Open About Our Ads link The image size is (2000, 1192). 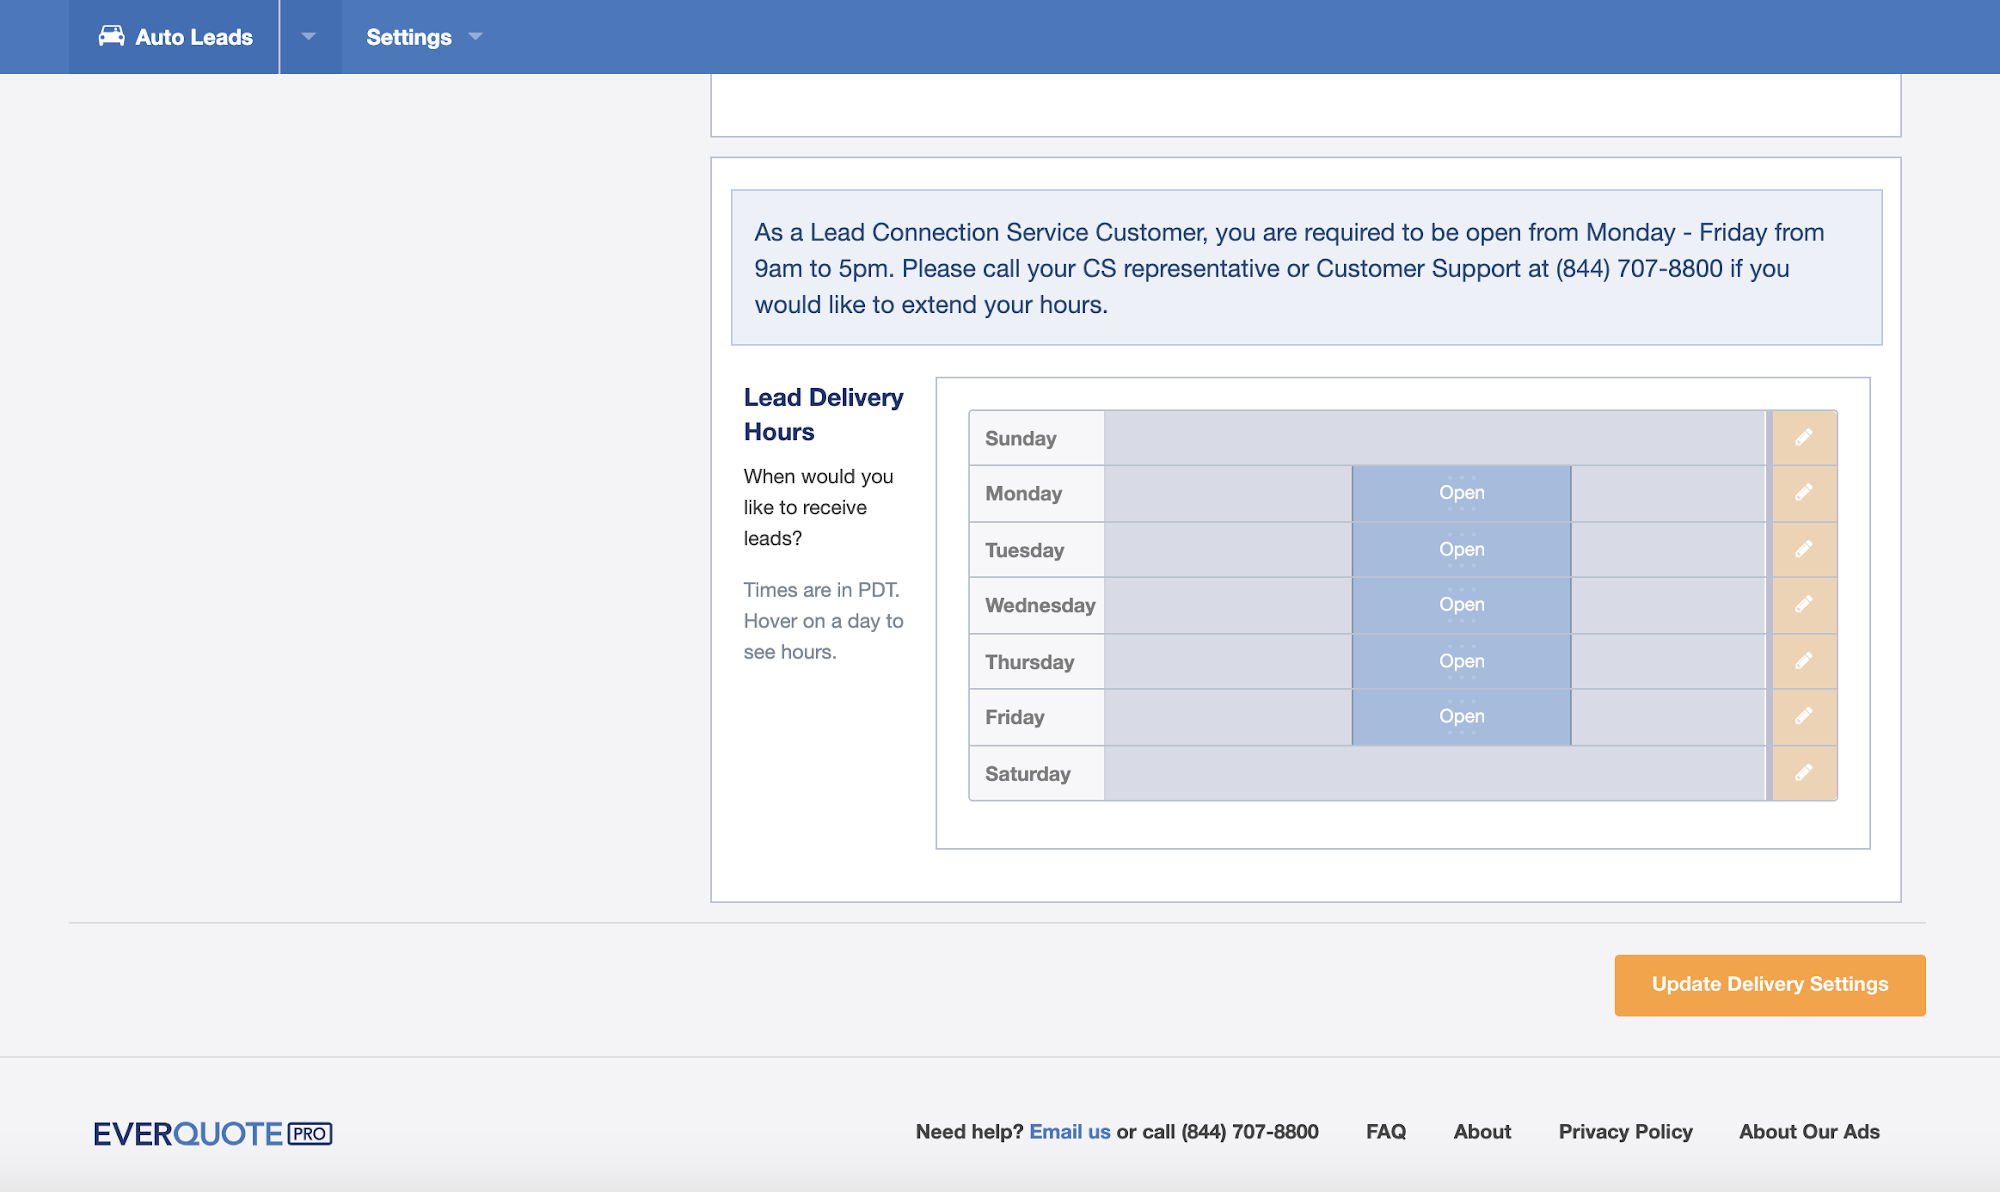(x=1808, y=1132)
